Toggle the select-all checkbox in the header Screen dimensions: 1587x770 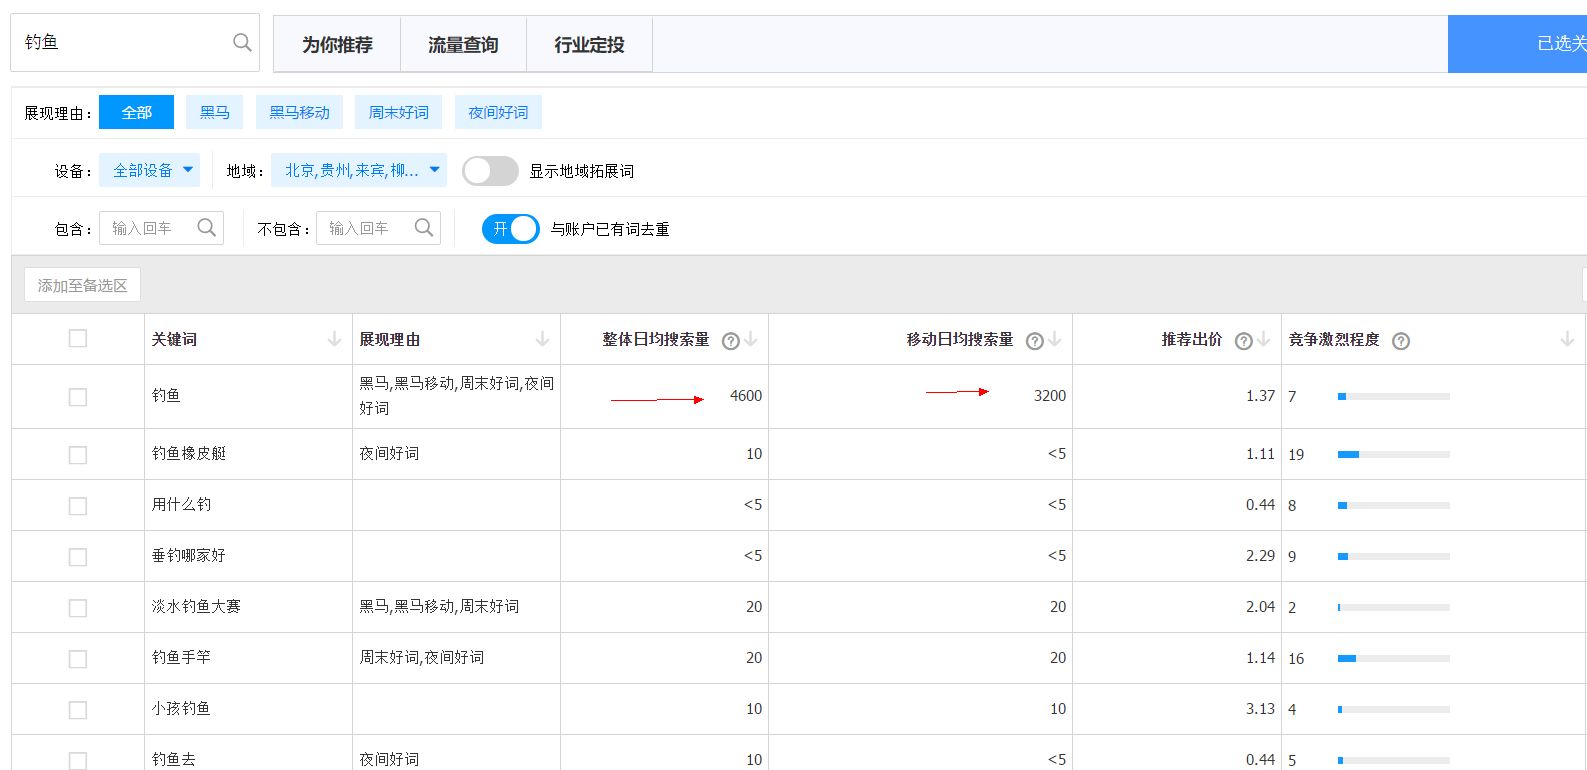click(x=78, y=339)
